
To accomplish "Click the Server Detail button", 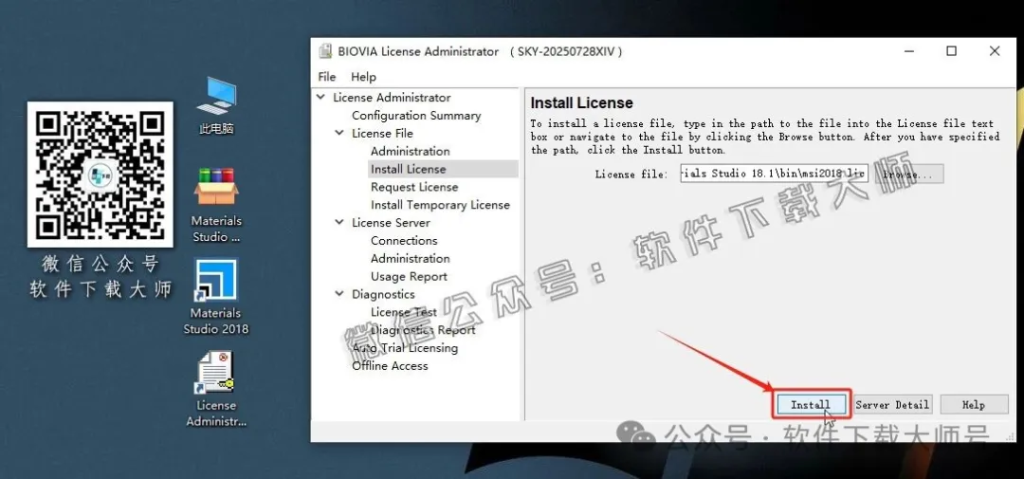I will (892, 405).
